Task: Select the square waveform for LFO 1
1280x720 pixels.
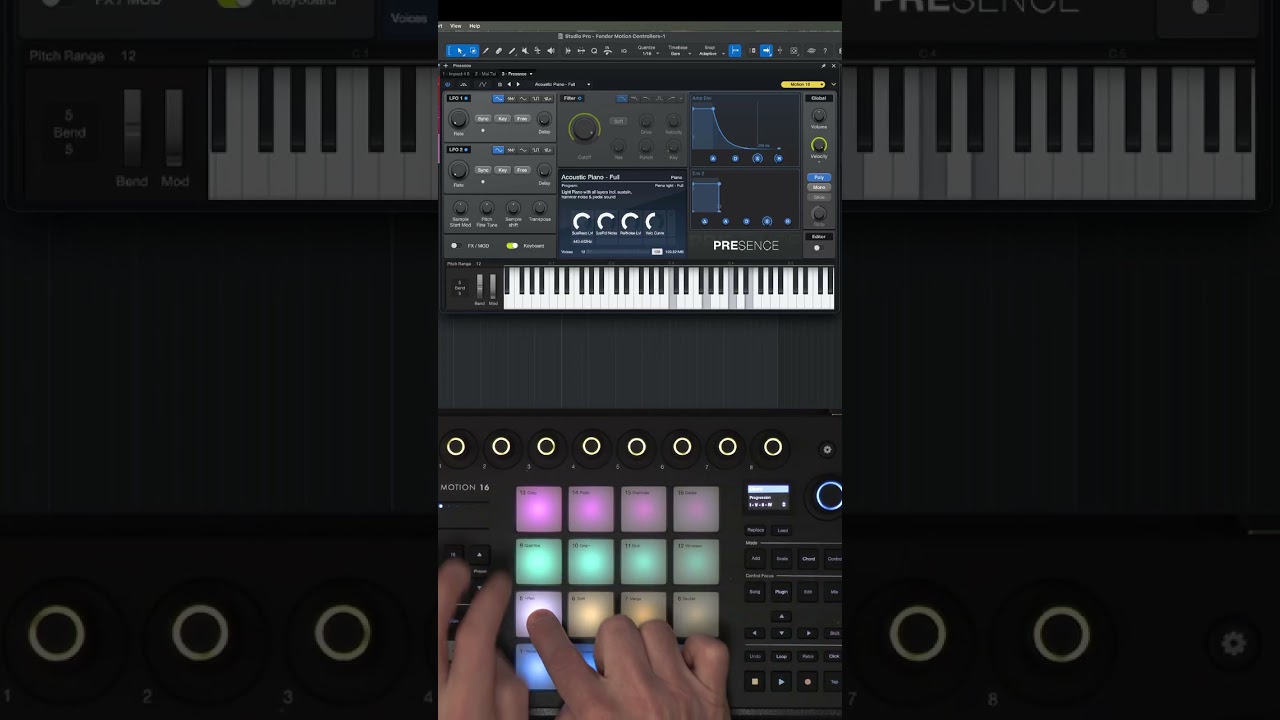Action: click(536, 98)
